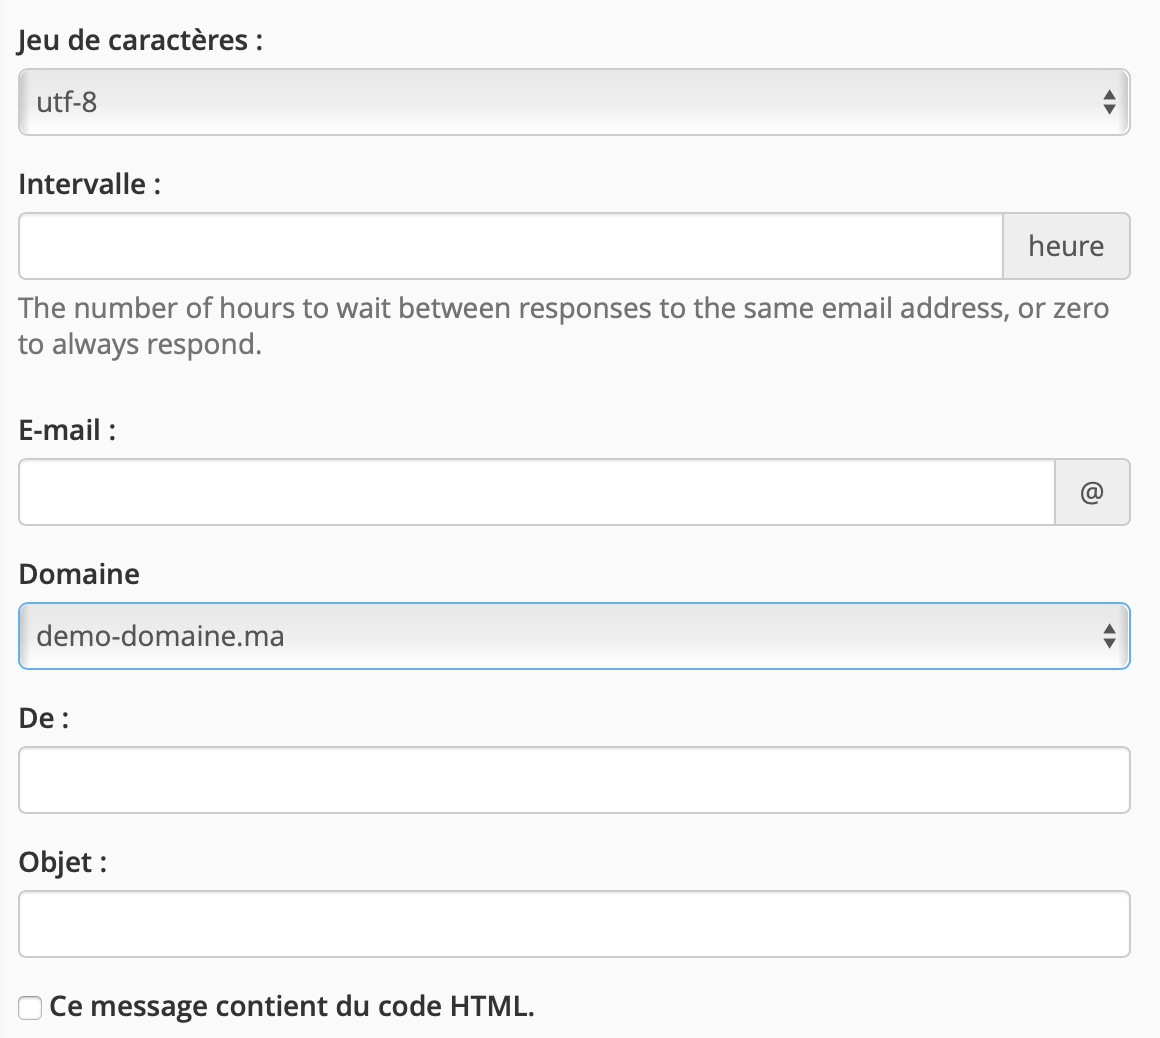Click the De input field

pos(574,780)
